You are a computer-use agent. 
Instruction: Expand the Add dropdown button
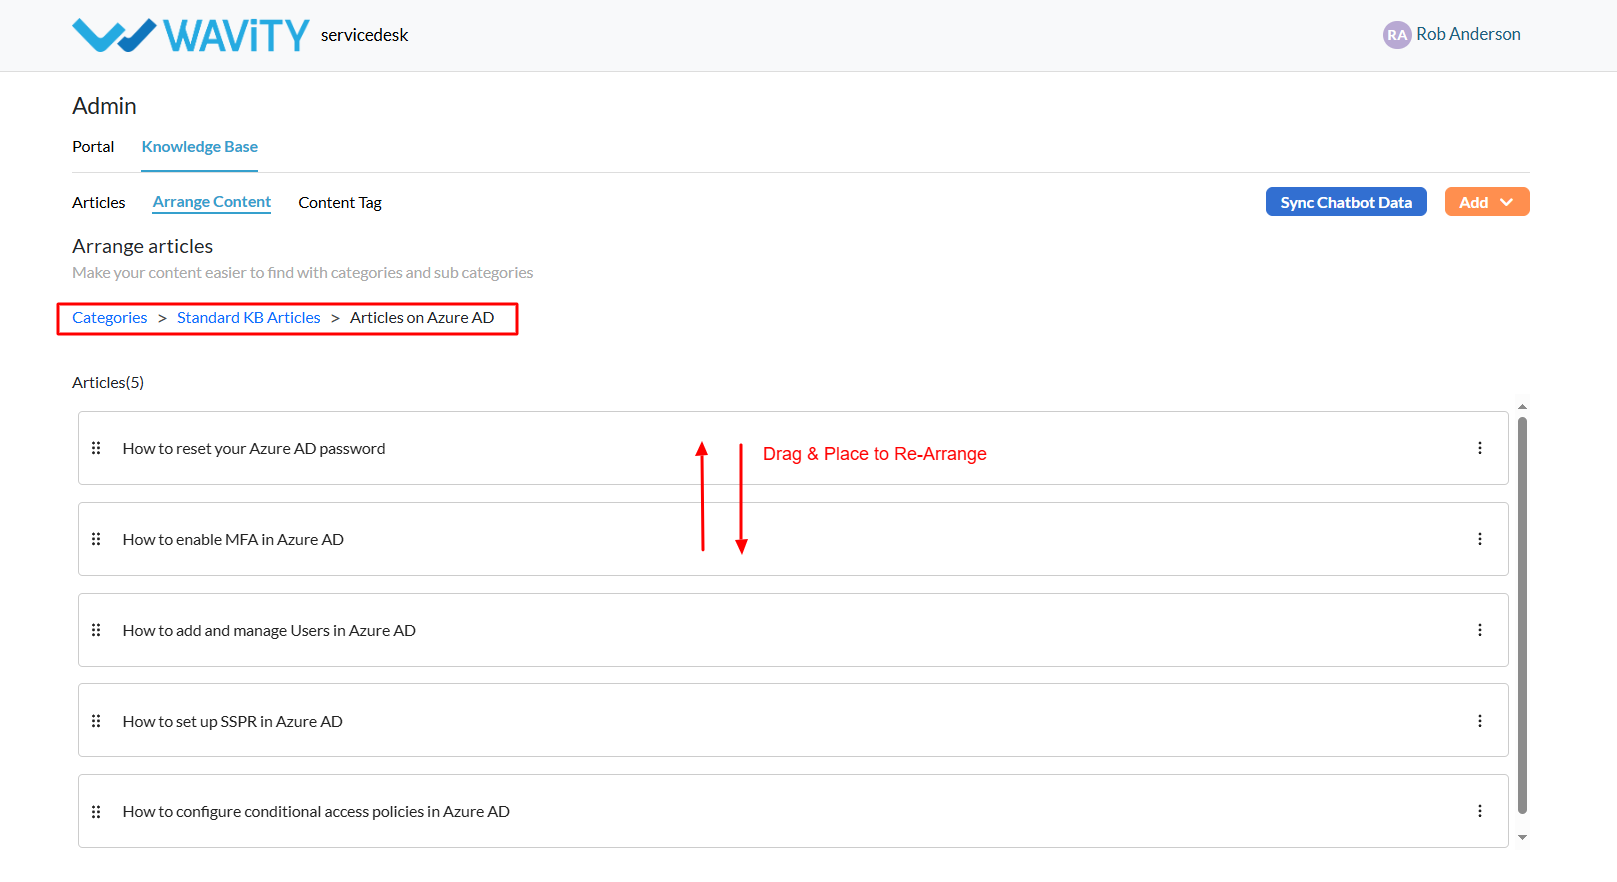[1487, 202]
